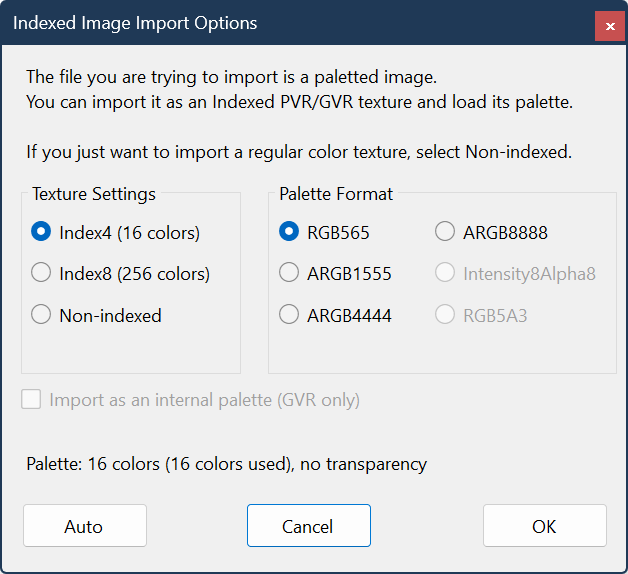Close the Indexed Image Import Options dialog
Image resolution: width=628 pixels, height=574 pixels.
610,25
